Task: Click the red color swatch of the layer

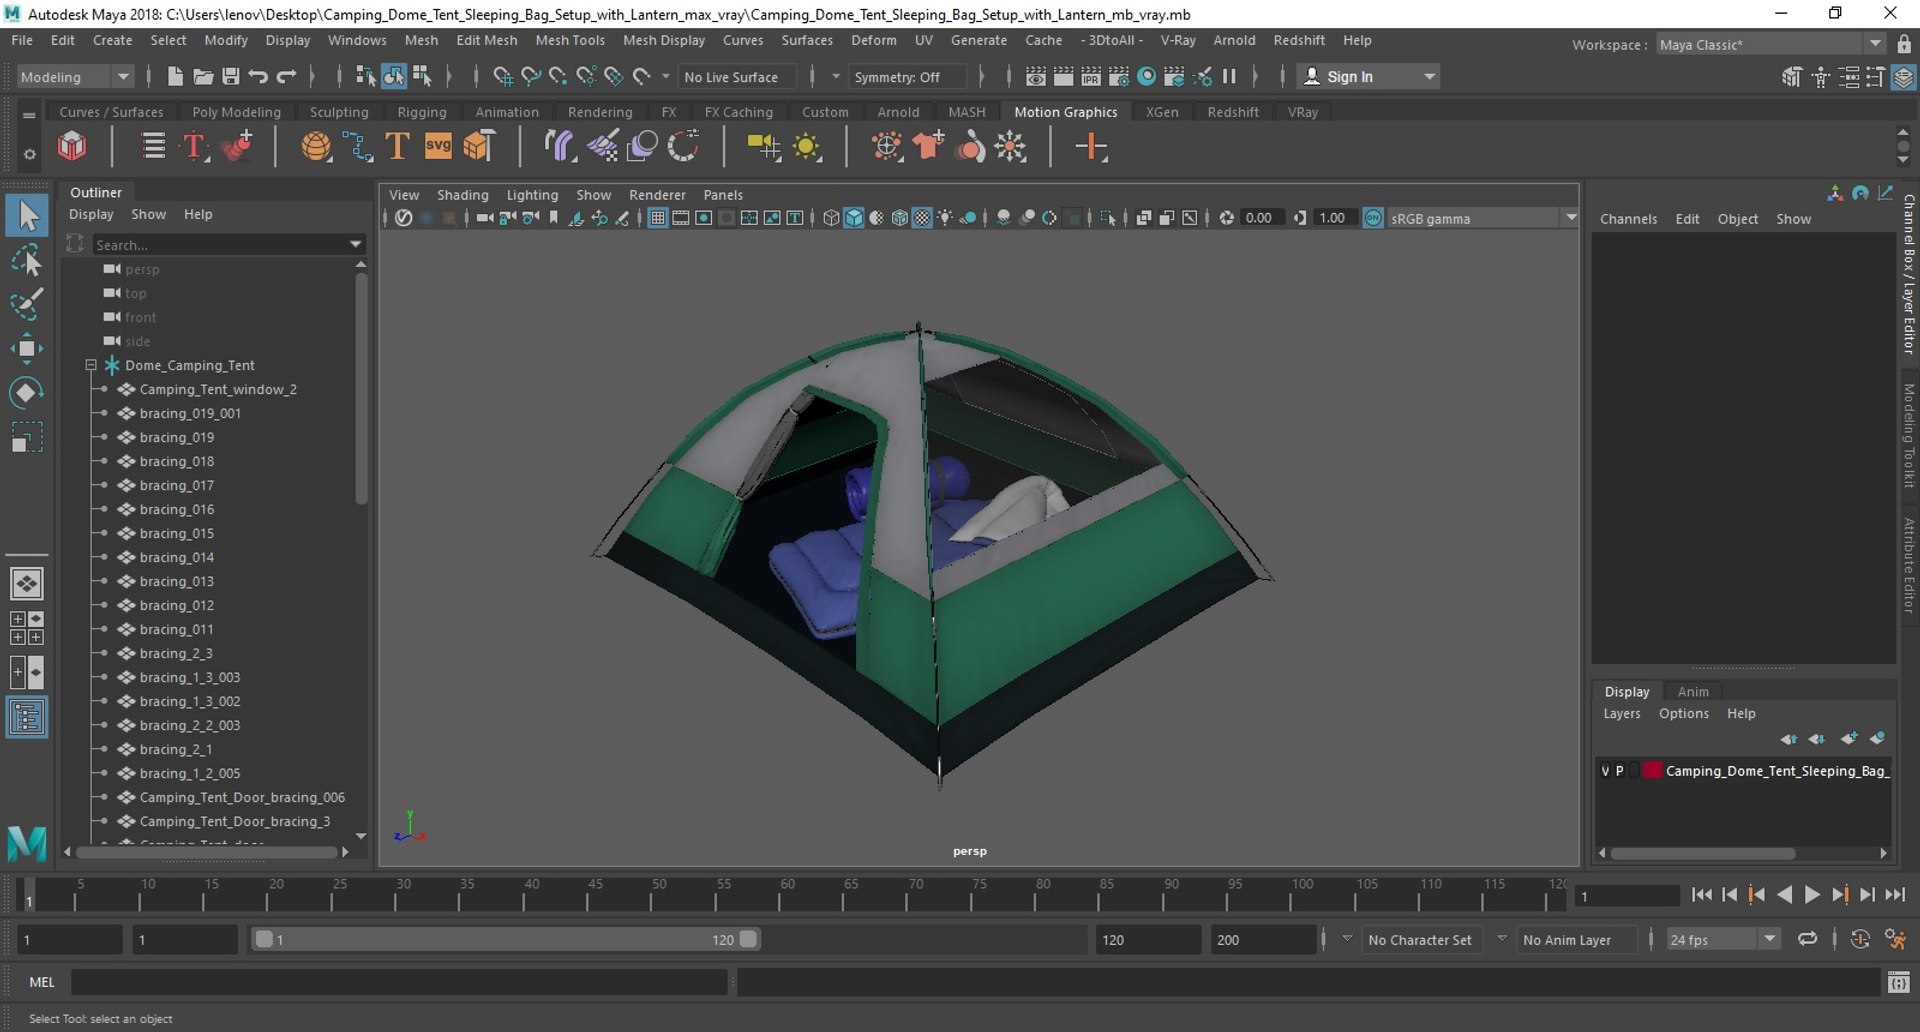Action: point(1653,771)
